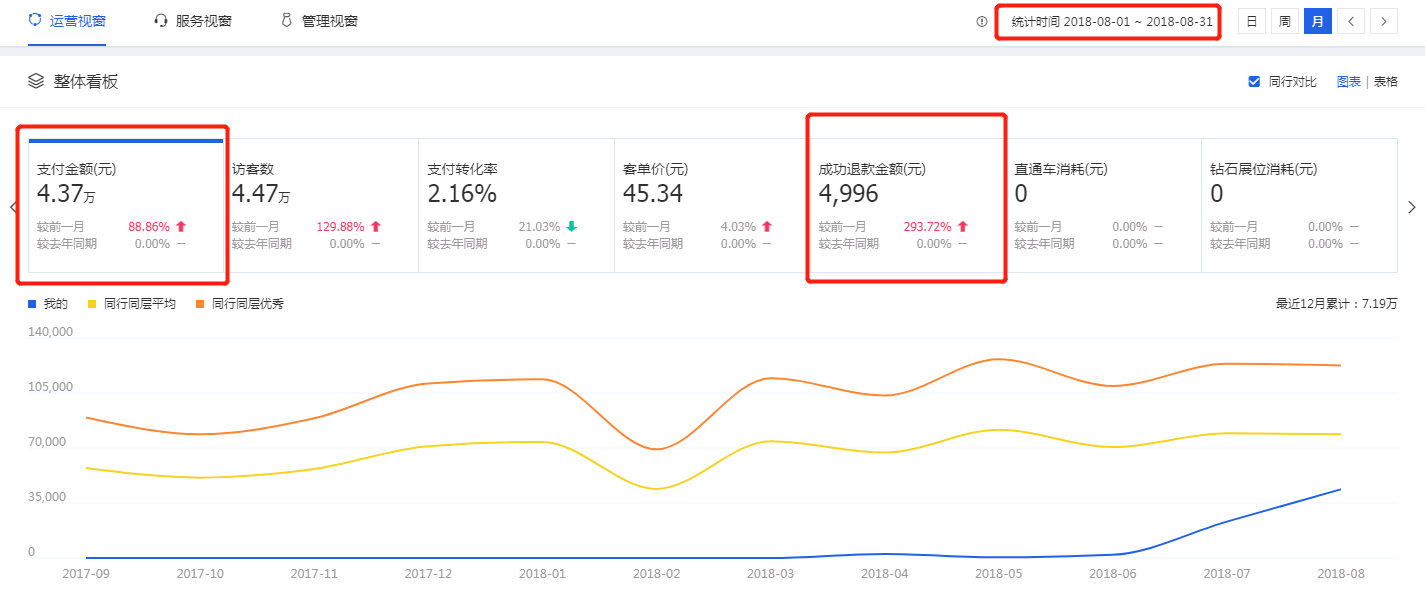The width and height of the screenshot is (1425, 614).
Task: Switch to 管理视窗 tab
Action: pyautogui.click(x=319, y=21)
